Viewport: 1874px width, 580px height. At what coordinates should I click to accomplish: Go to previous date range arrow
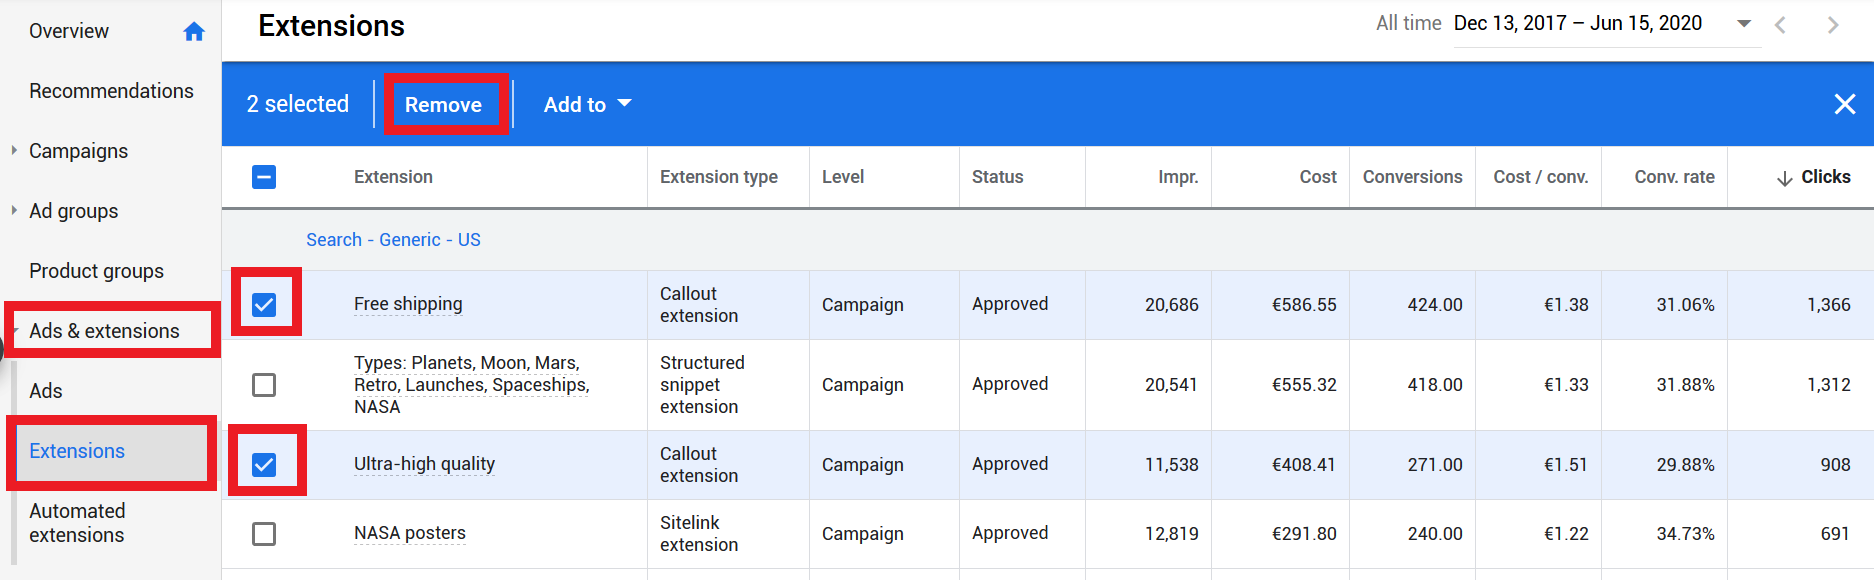[1780, 25]
